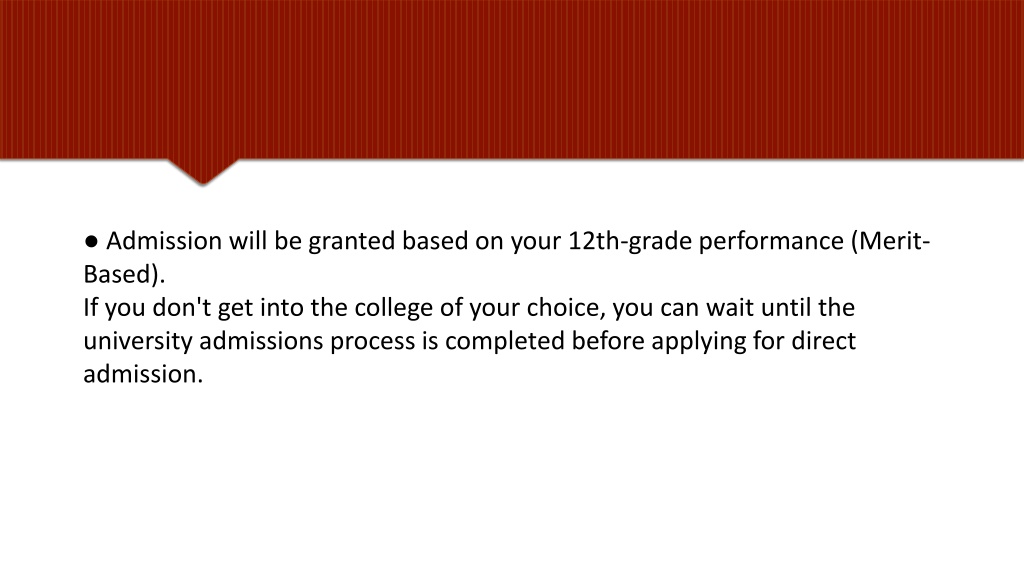Click the word "Admission" in first line
The width and height of the screenshot is (1024, 576).
(x=164, y=241)
